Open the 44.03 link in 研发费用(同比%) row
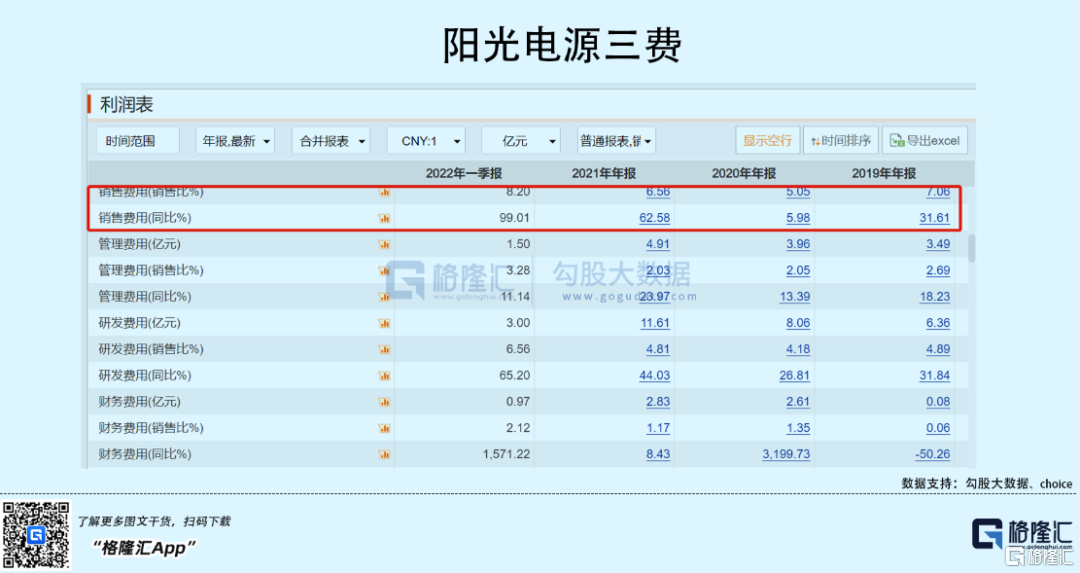 point(654,376)
